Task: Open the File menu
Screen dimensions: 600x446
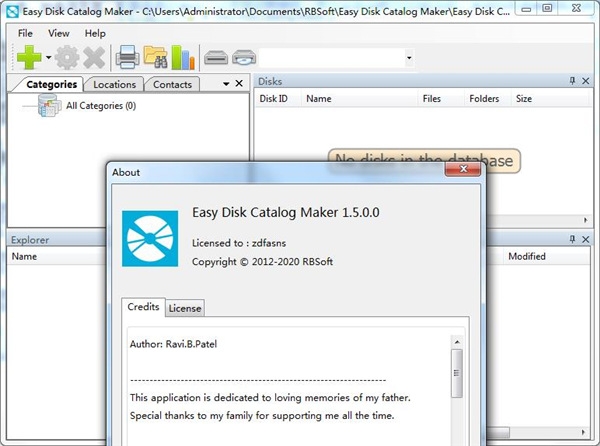Action: coord(25,33)
